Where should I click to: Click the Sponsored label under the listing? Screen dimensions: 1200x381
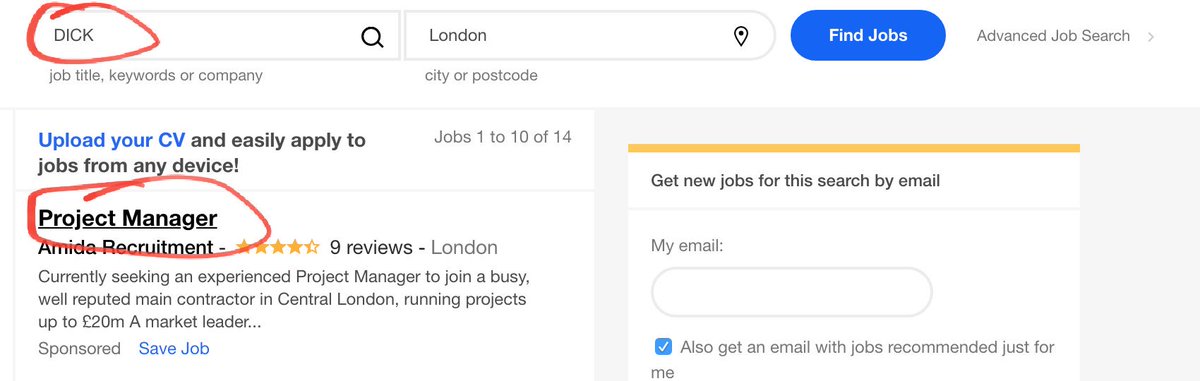[x=79, y=349]
